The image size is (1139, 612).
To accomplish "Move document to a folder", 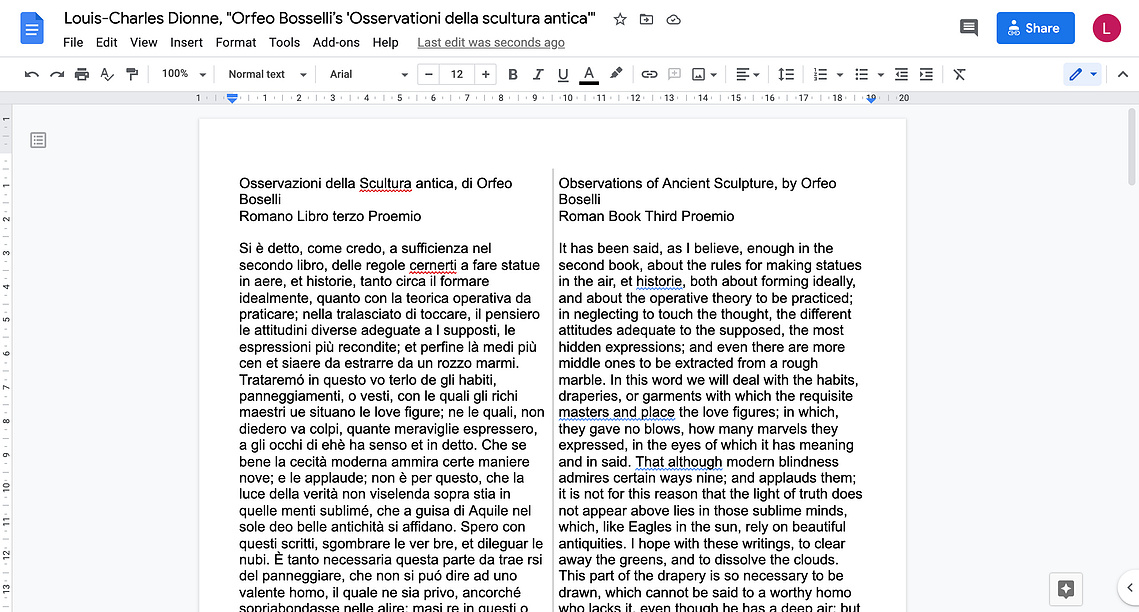I will click(x=646, y=20).
